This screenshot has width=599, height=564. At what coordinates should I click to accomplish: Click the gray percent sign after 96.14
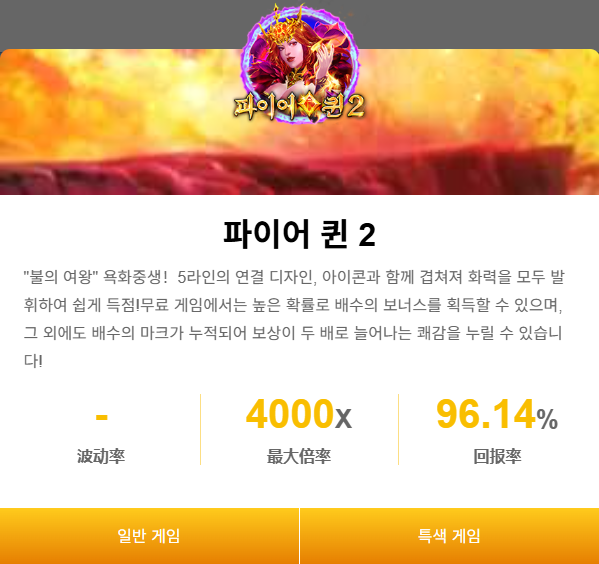pyautogui.click(x=547, y=419)
